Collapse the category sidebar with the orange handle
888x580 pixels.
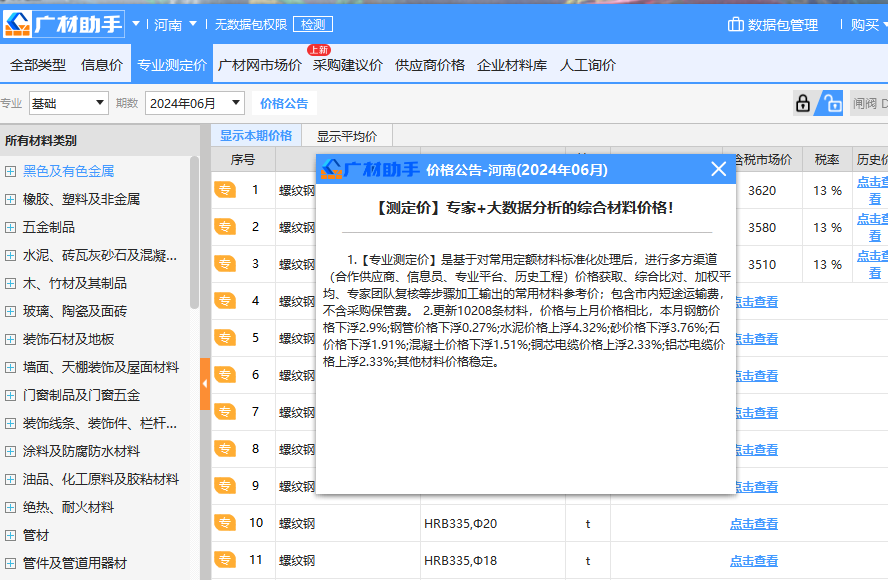pos(205,383)
